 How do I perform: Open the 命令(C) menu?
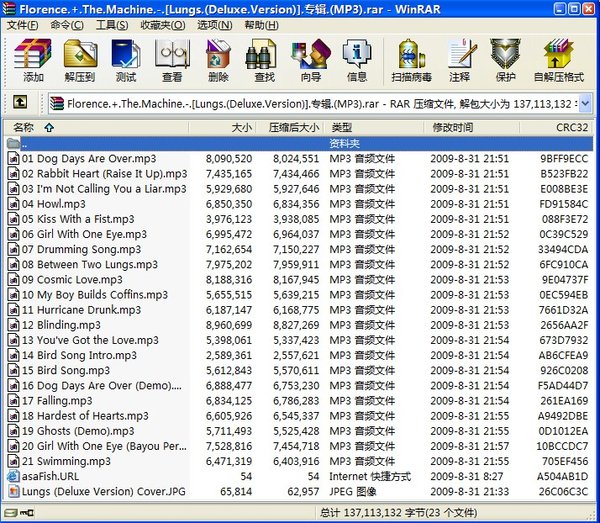click(67, 25)
